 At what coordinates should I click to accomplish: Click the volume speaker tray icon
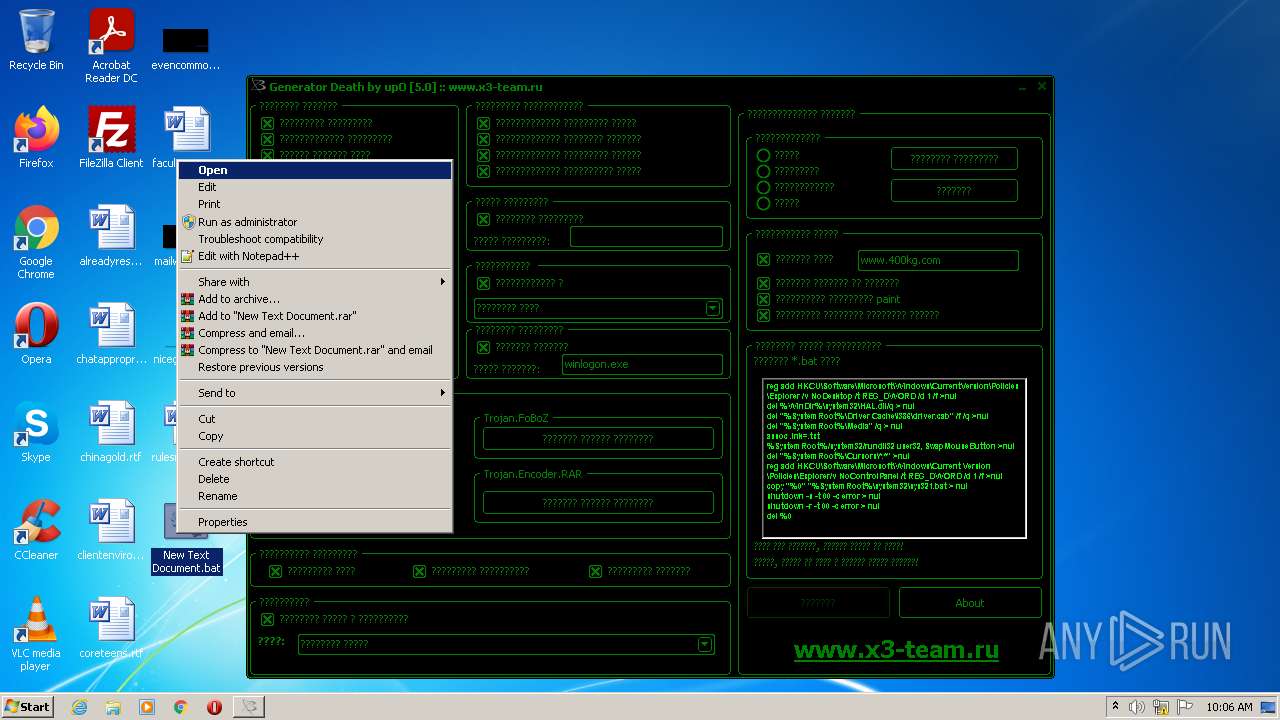coord(1137,707)
